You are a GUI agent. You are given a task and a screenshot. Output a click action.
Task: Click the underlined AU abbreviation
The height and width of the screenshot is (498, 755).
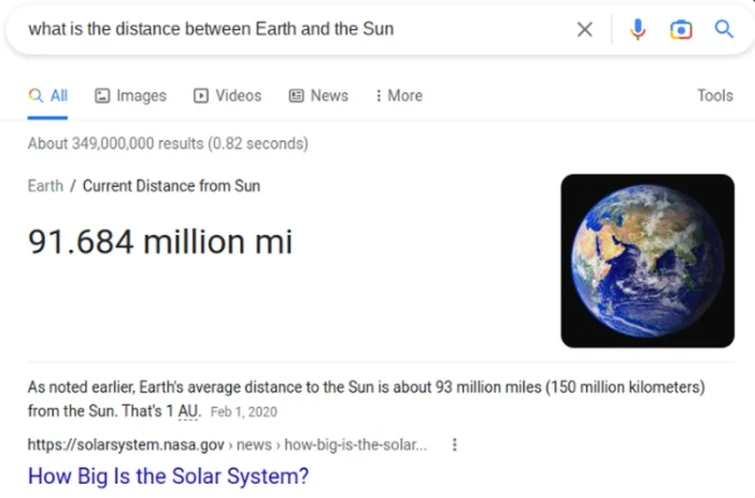[x=189, y=411]
